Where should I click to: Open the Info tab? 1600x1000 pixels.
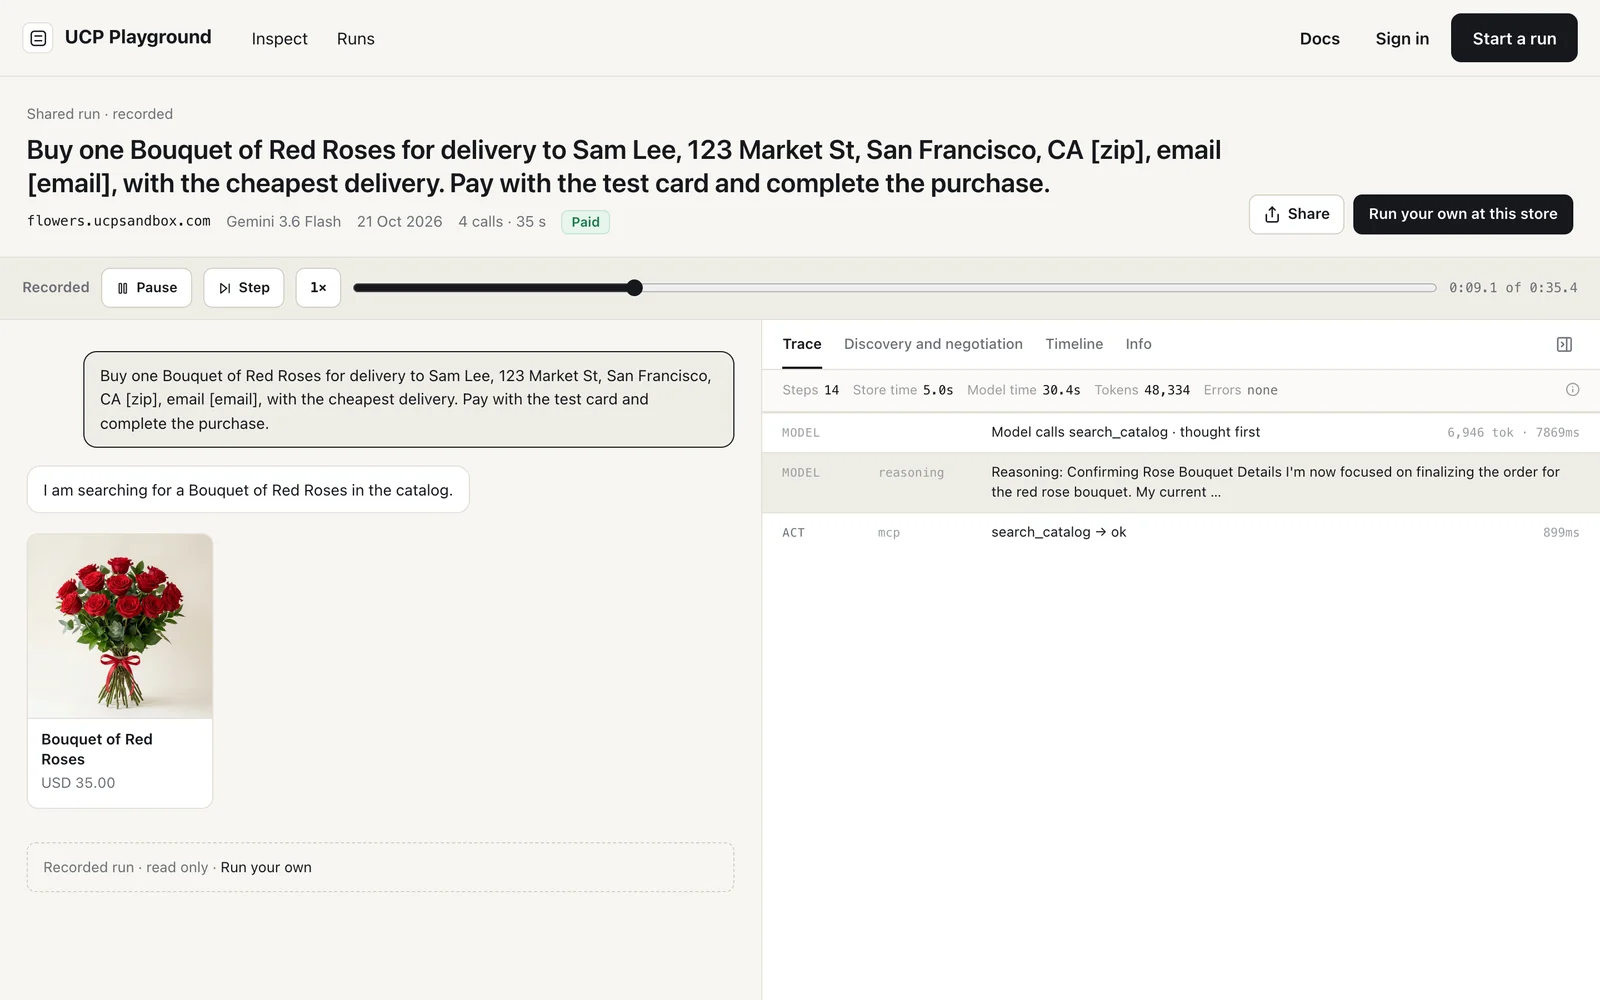coord(1138,344)
